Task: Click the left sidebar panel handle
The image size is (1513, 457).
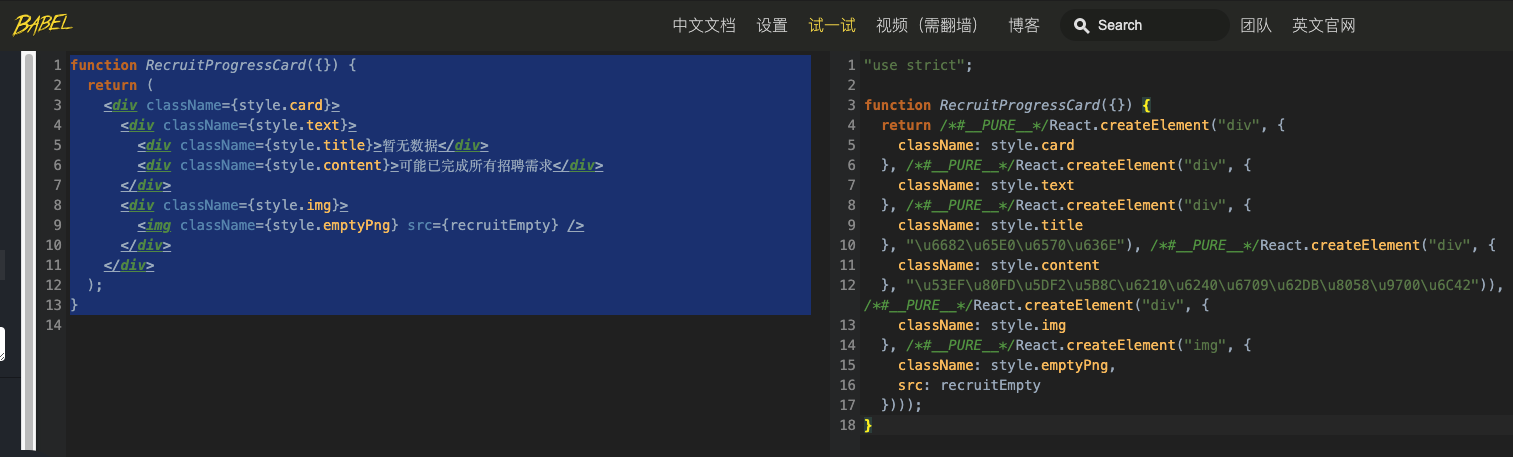Action: pos(3,344)
